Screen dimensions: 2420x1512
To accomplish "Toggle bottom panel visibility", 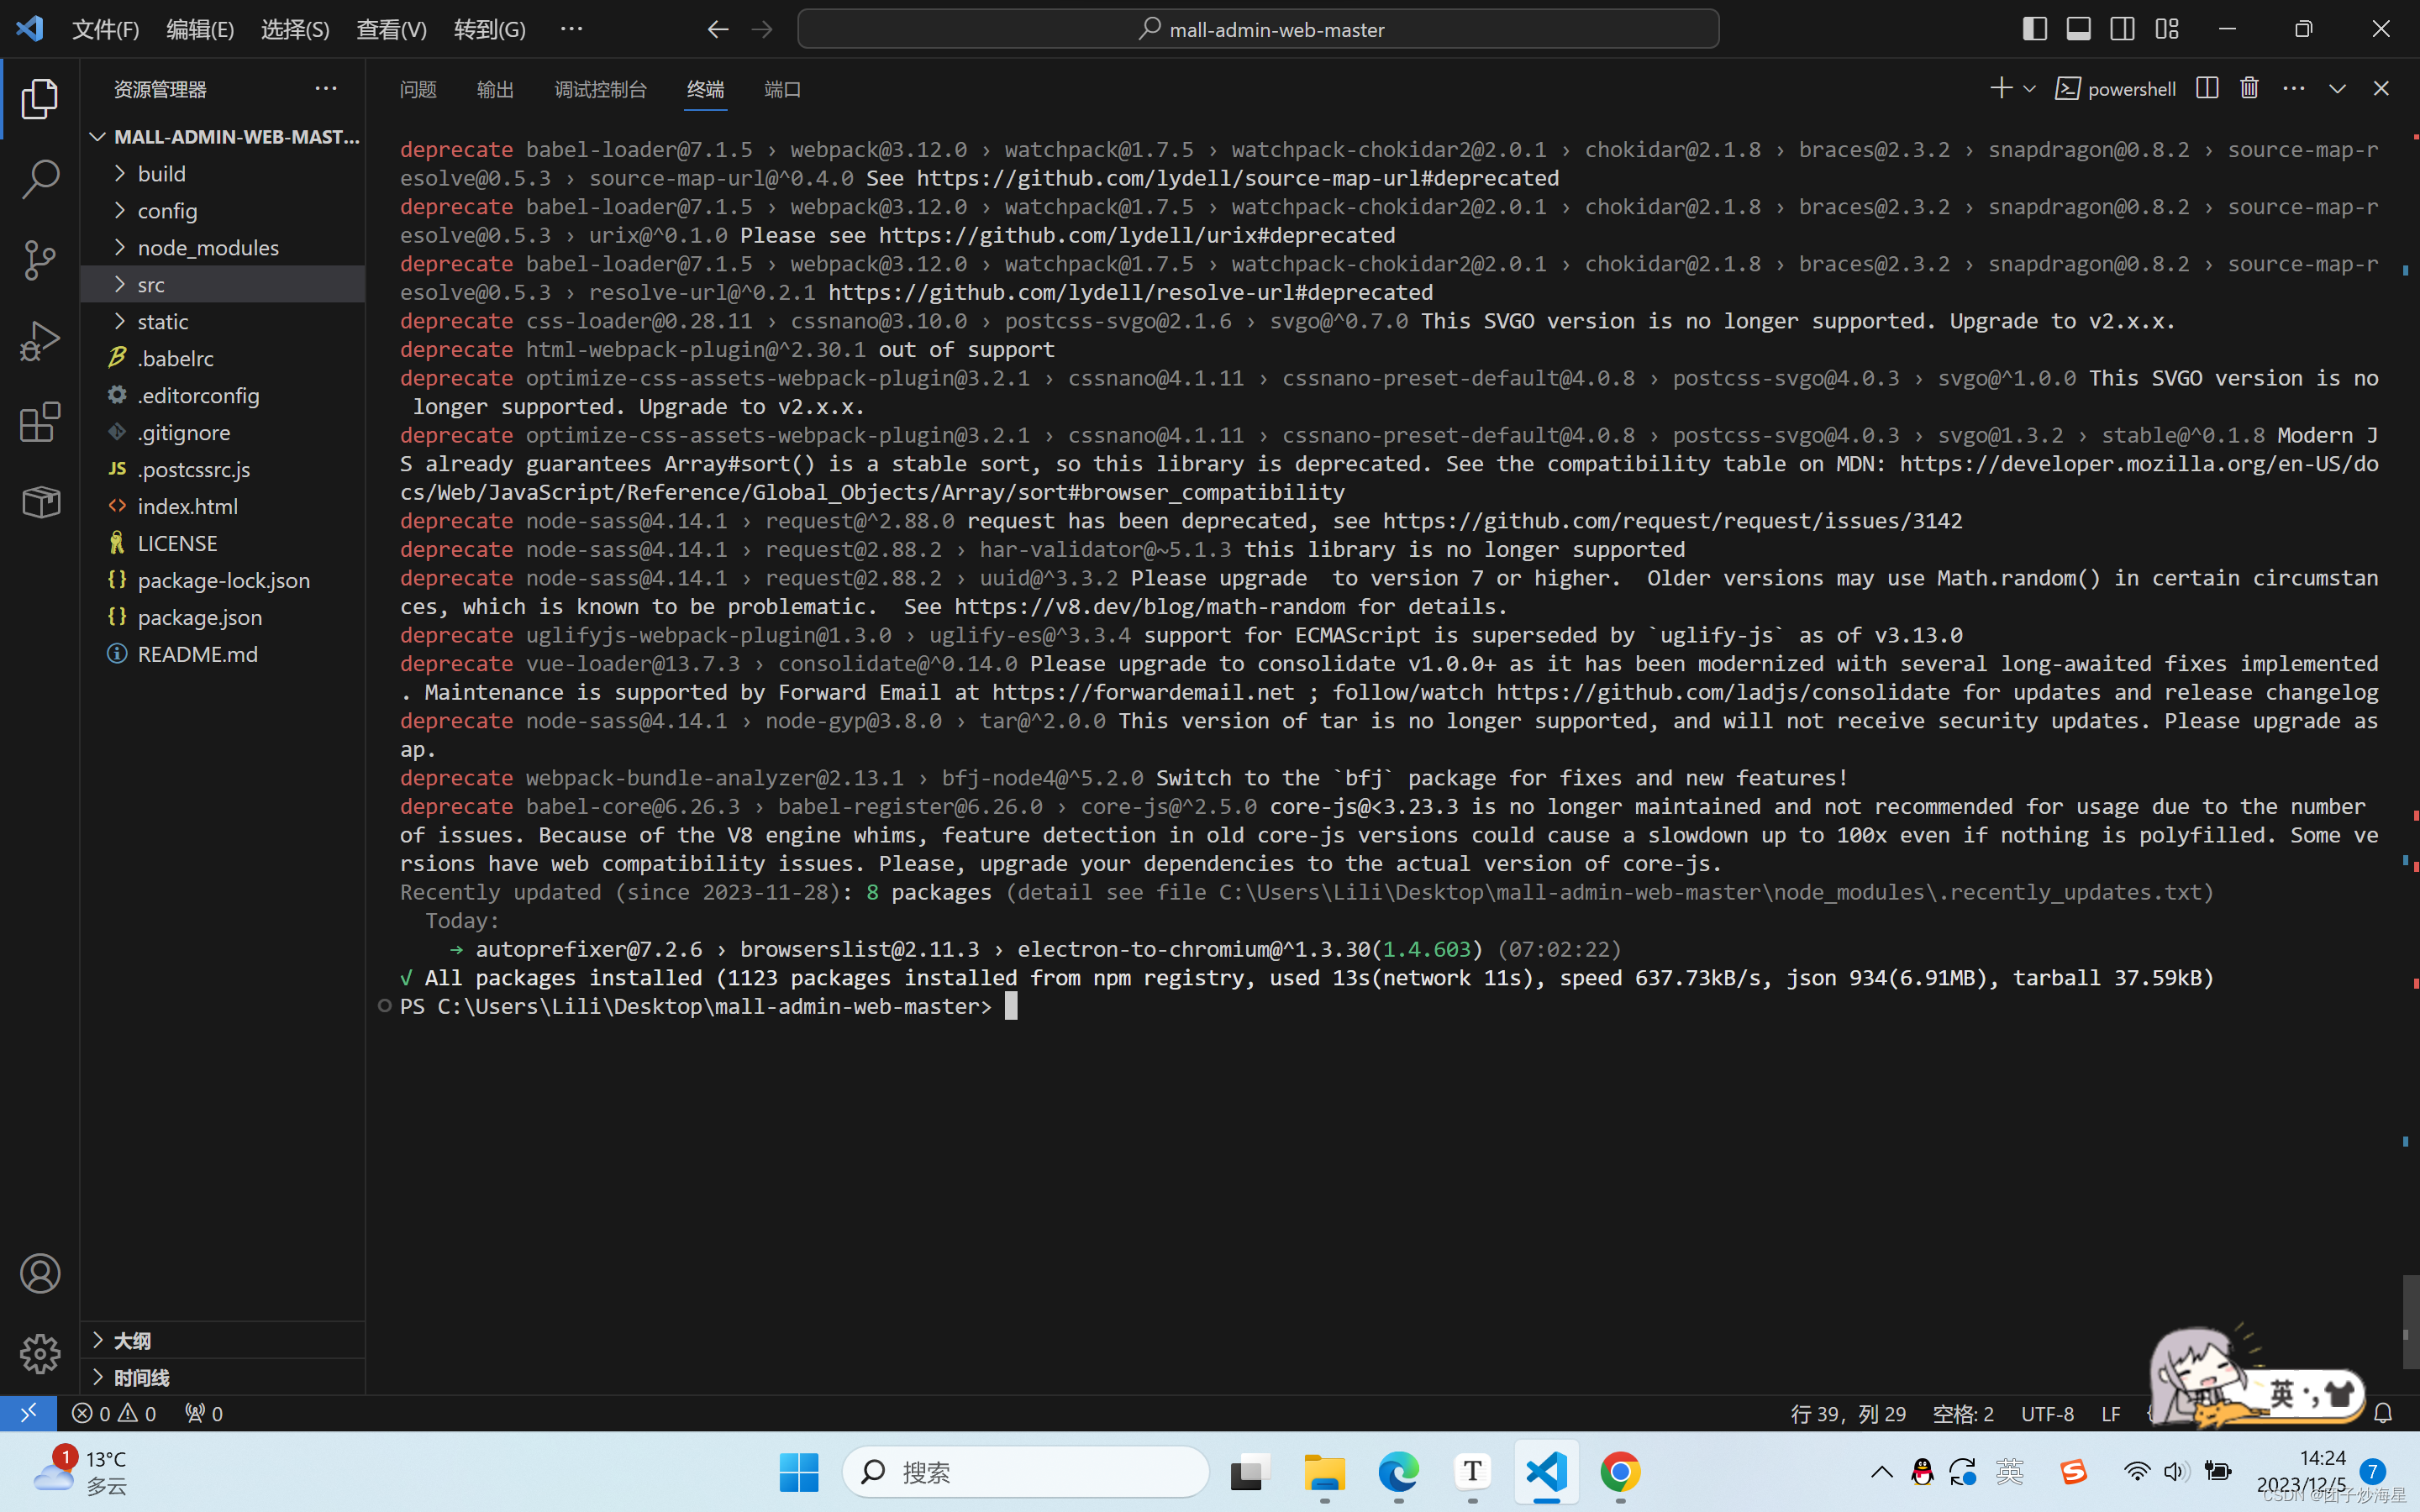I will [2078, 29].
